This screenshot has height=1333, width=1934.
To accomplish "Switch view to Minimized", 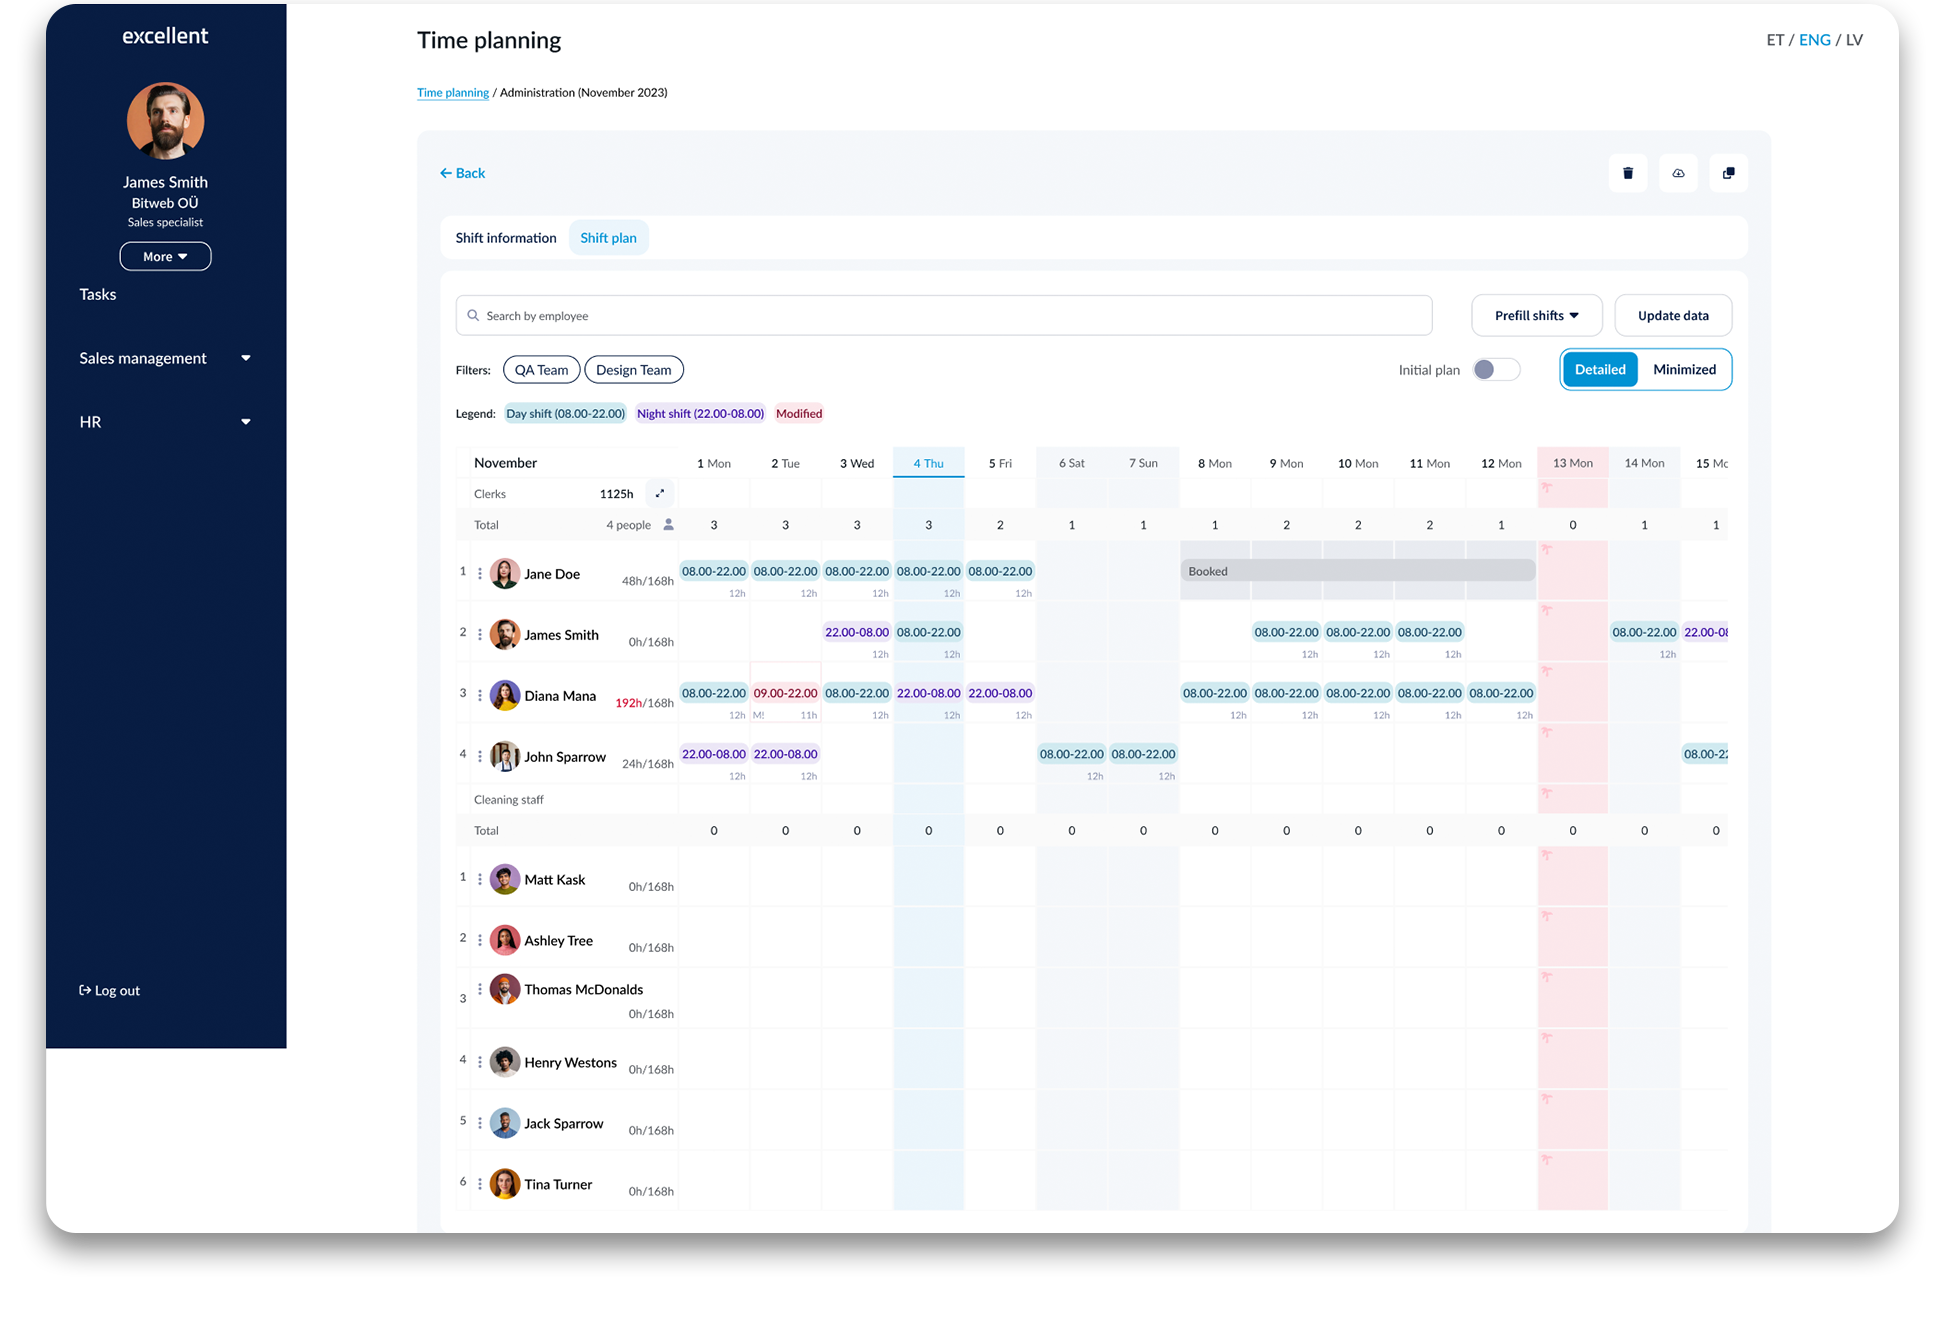I will click(1684, 369).
